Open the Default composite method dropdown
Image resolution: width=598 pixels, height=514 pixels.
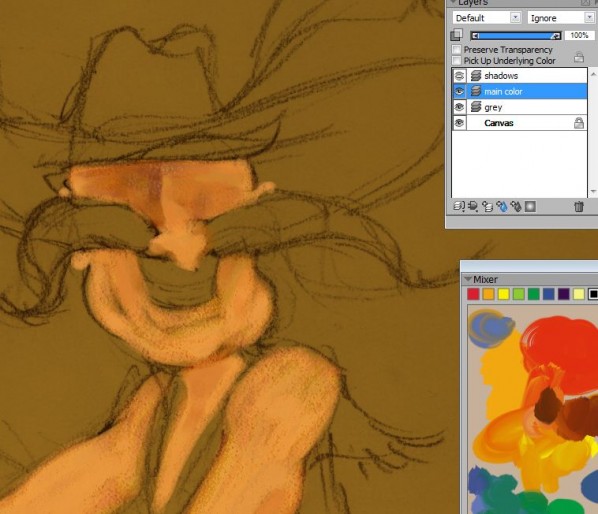tap(487, 18)
